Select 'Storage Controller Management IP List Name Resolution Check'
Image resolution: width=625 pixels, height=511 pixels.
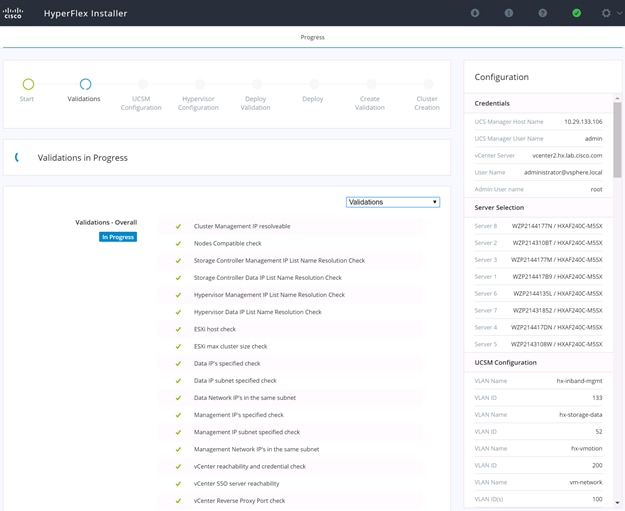279,260
